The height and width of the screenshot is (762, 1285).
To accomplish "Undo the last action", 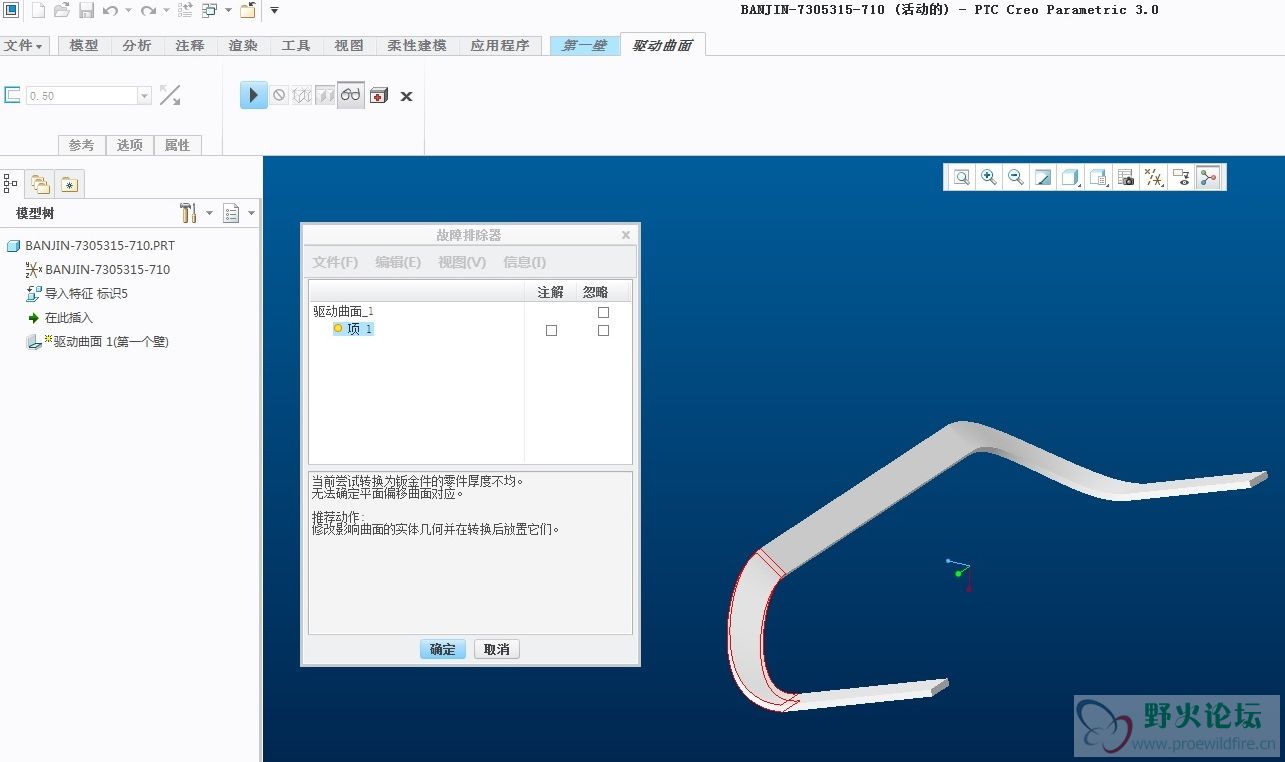I will pos(110,11).
